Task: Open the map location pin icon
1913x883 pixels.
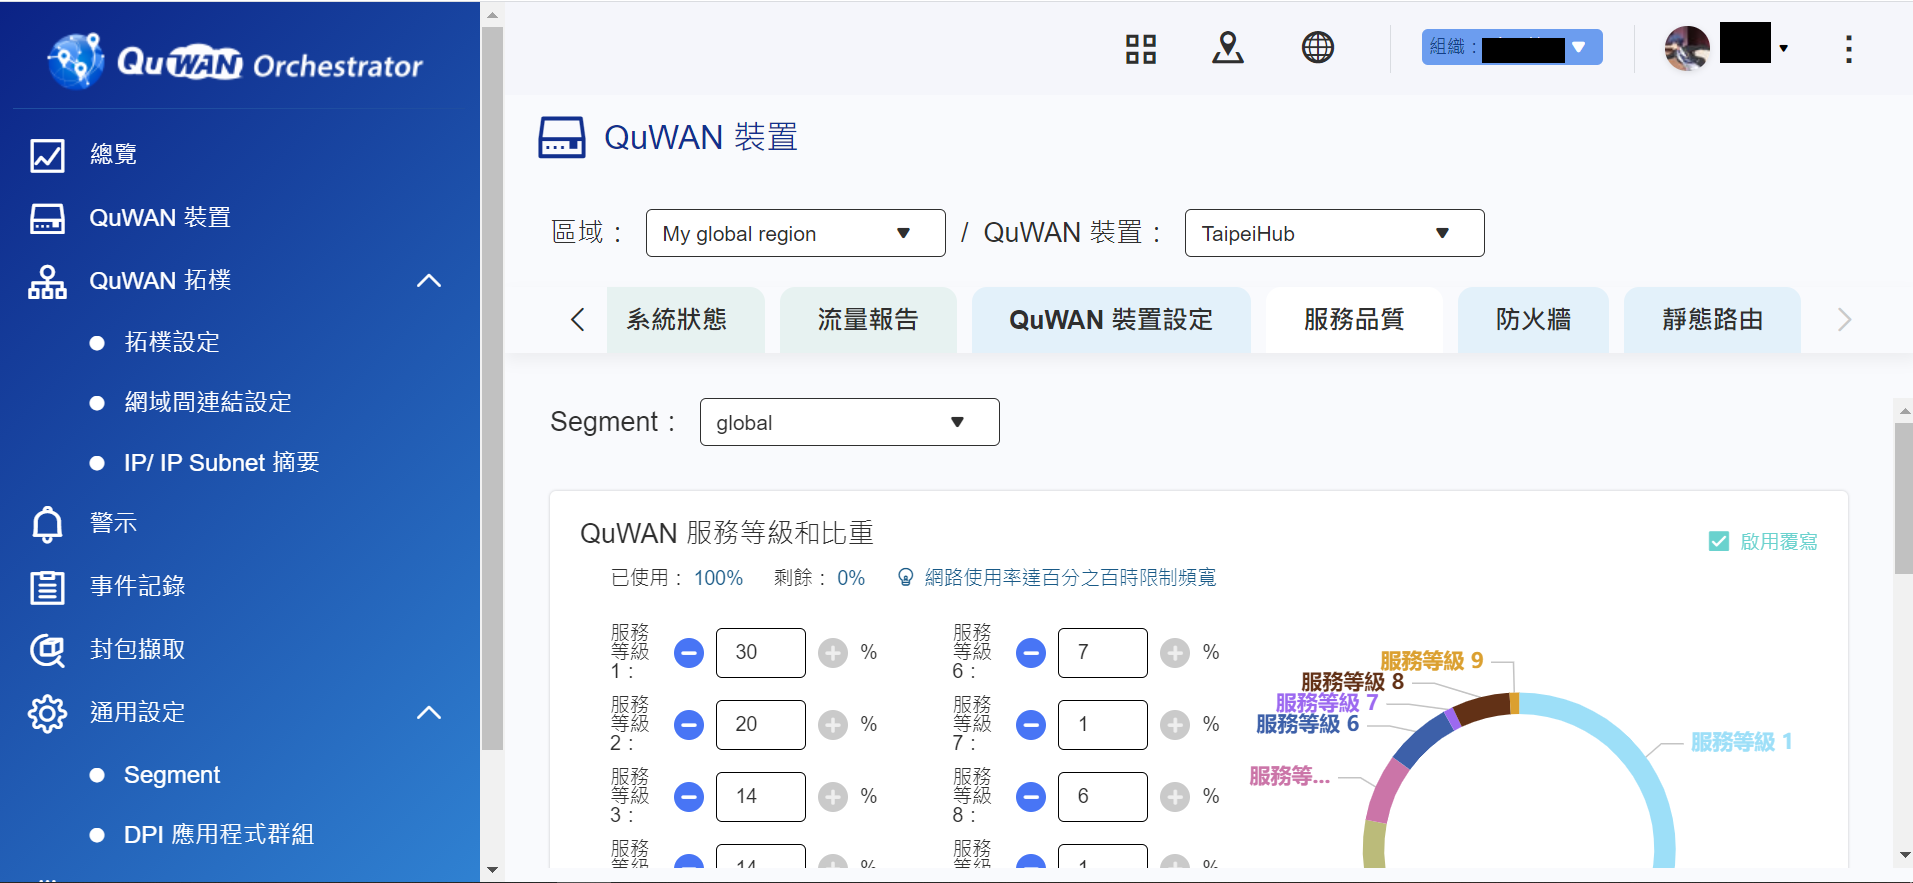Action: tap(1227, 48)
